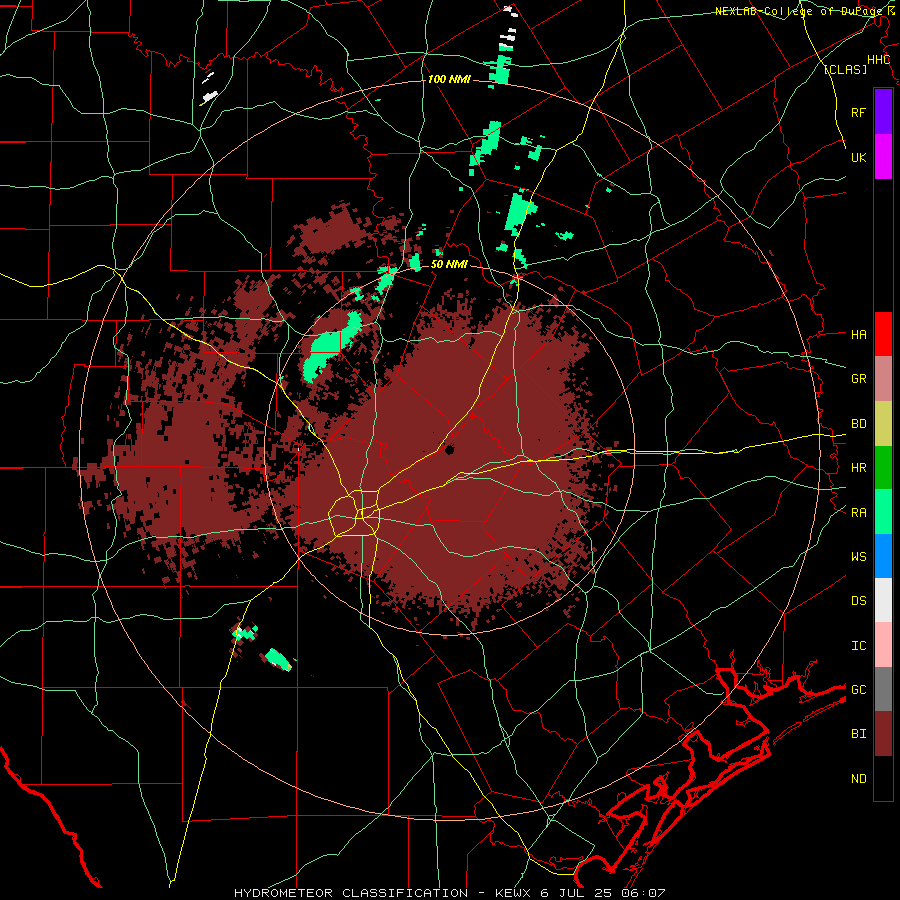The image size is (900, 900).
Task: Click the DS white legend swatch
Action: click(x=883, y=600)
